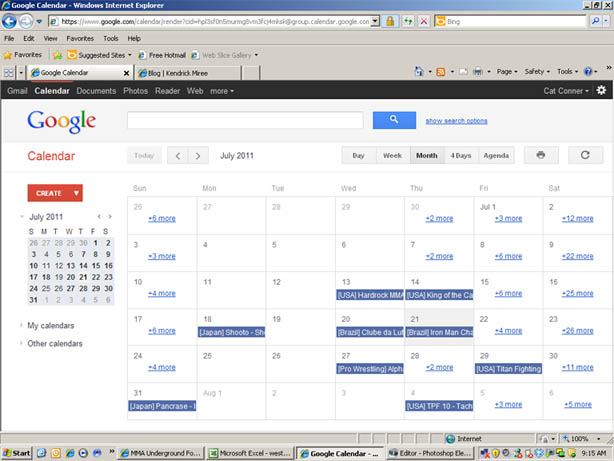The width and height of the screenshot is (614, 461).
Task: Click mini calendar previous month arrow
Action: pos(99,217)
